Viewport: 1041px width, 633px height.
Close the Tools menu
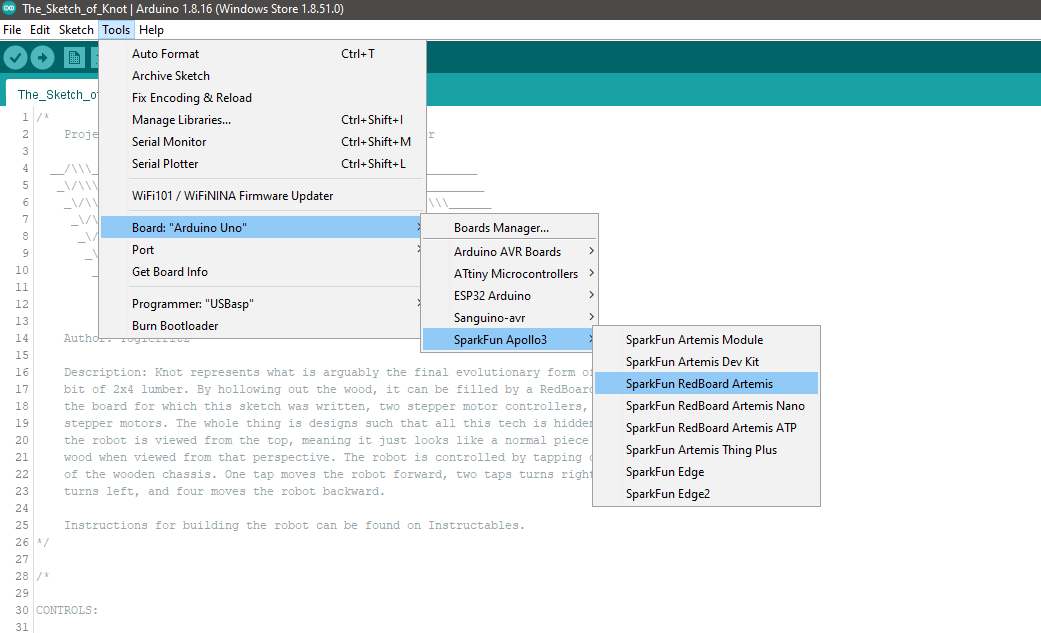116,30
